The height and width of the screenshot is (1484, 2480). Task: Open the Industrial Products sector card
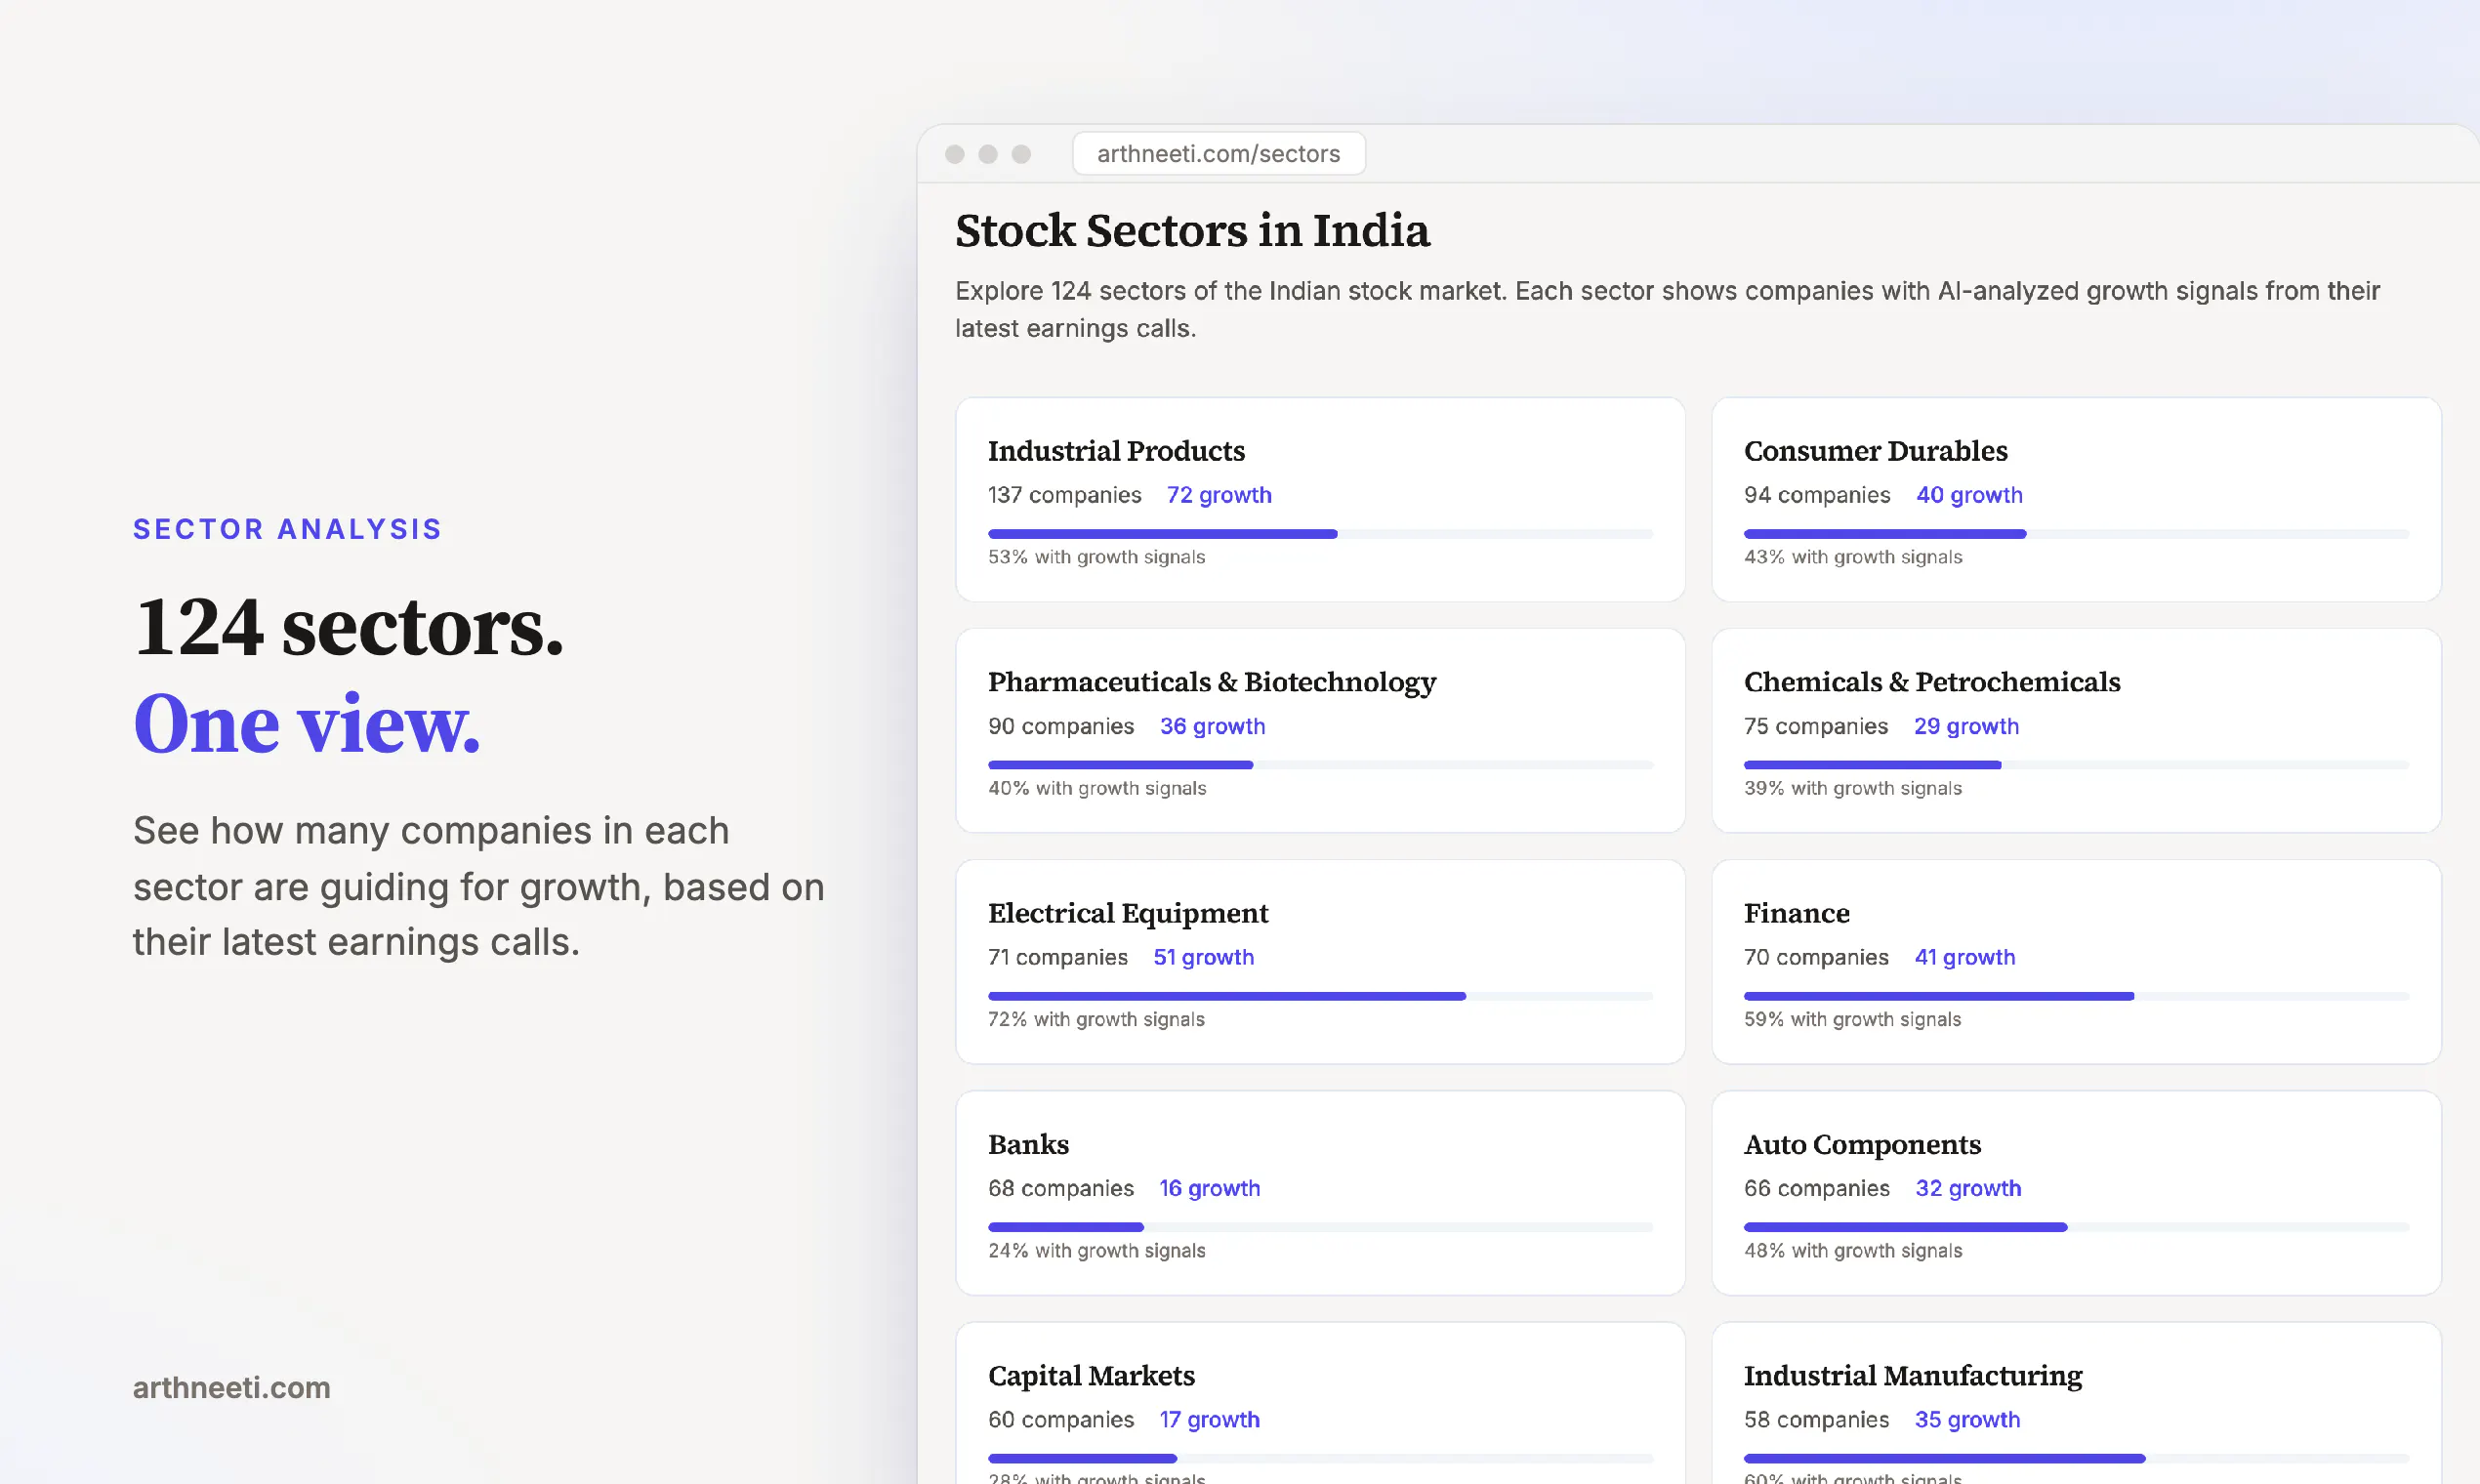(1320, 500)
